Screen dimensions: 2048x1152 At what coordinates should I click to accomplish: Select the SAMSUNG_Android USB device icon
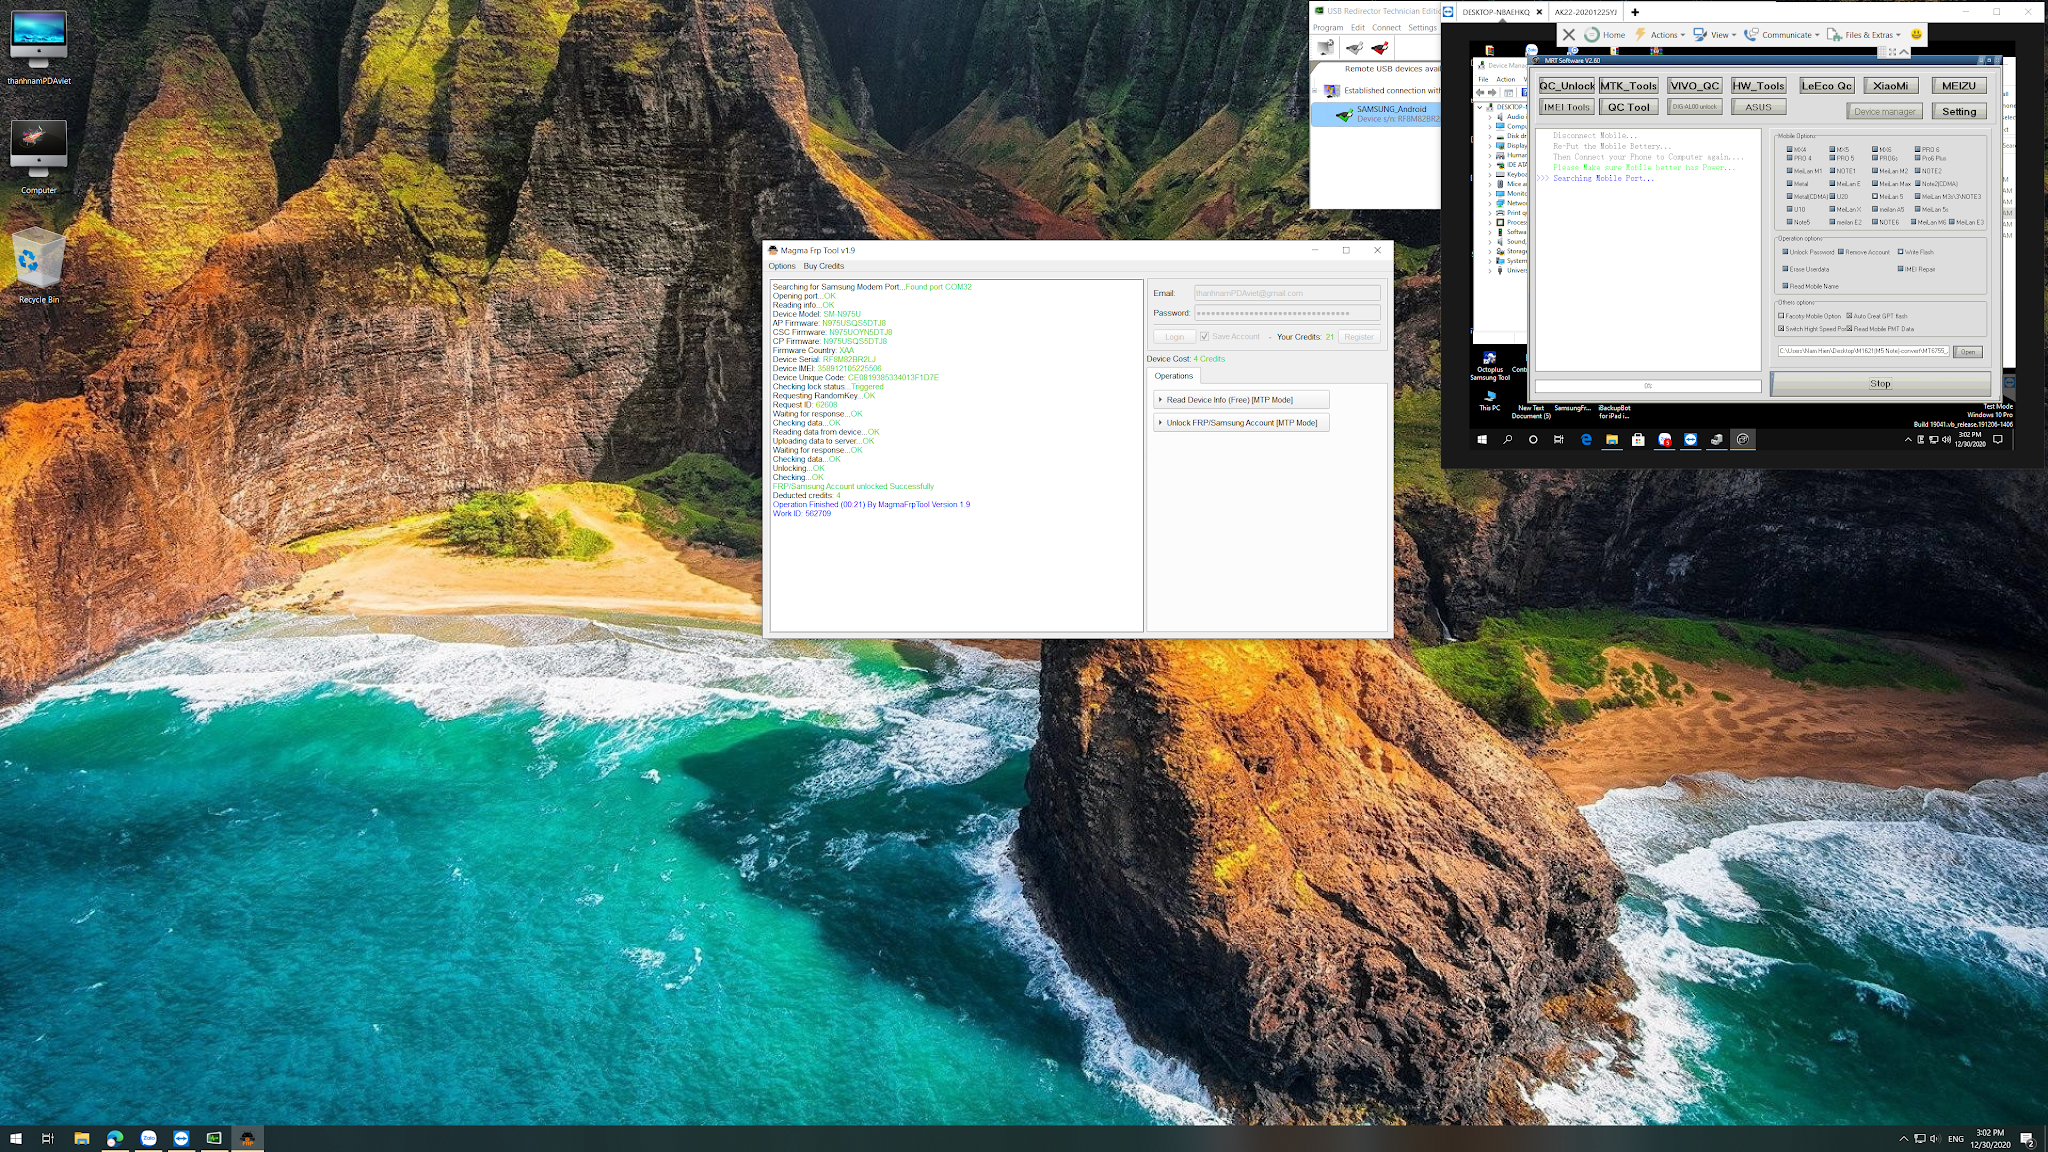tap(1344, 114)
